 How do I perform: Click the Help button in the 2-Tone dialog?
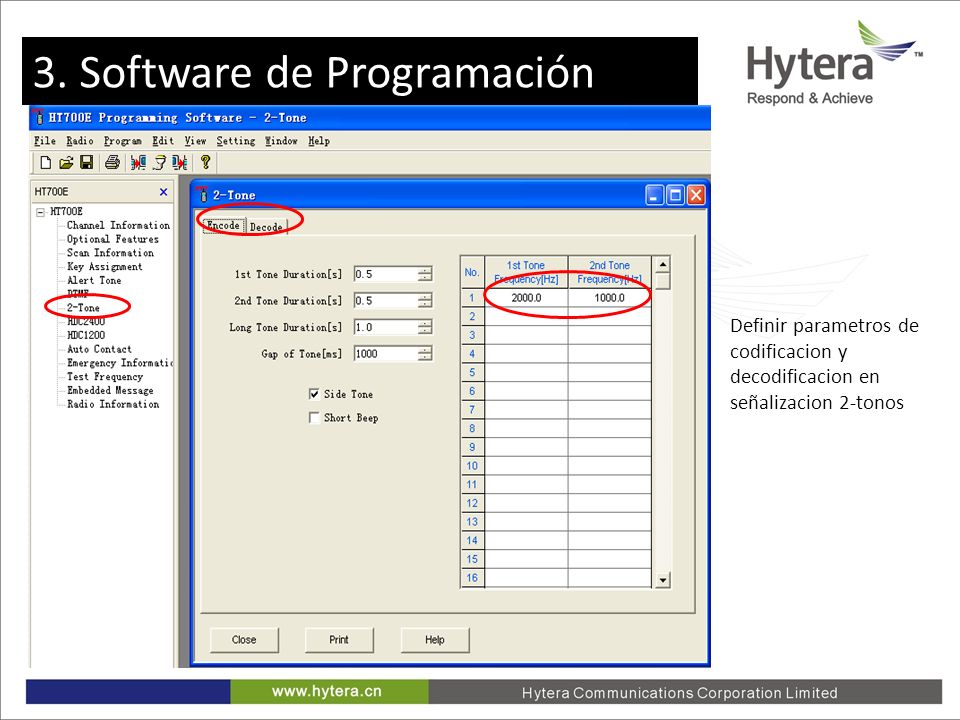coord(435,640)
